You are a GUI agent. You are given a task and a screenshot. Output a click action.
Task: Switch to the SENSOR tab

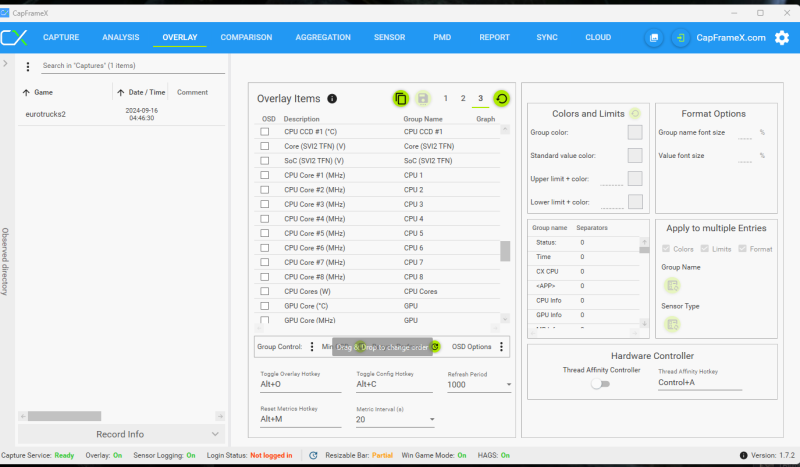(389, 37)
